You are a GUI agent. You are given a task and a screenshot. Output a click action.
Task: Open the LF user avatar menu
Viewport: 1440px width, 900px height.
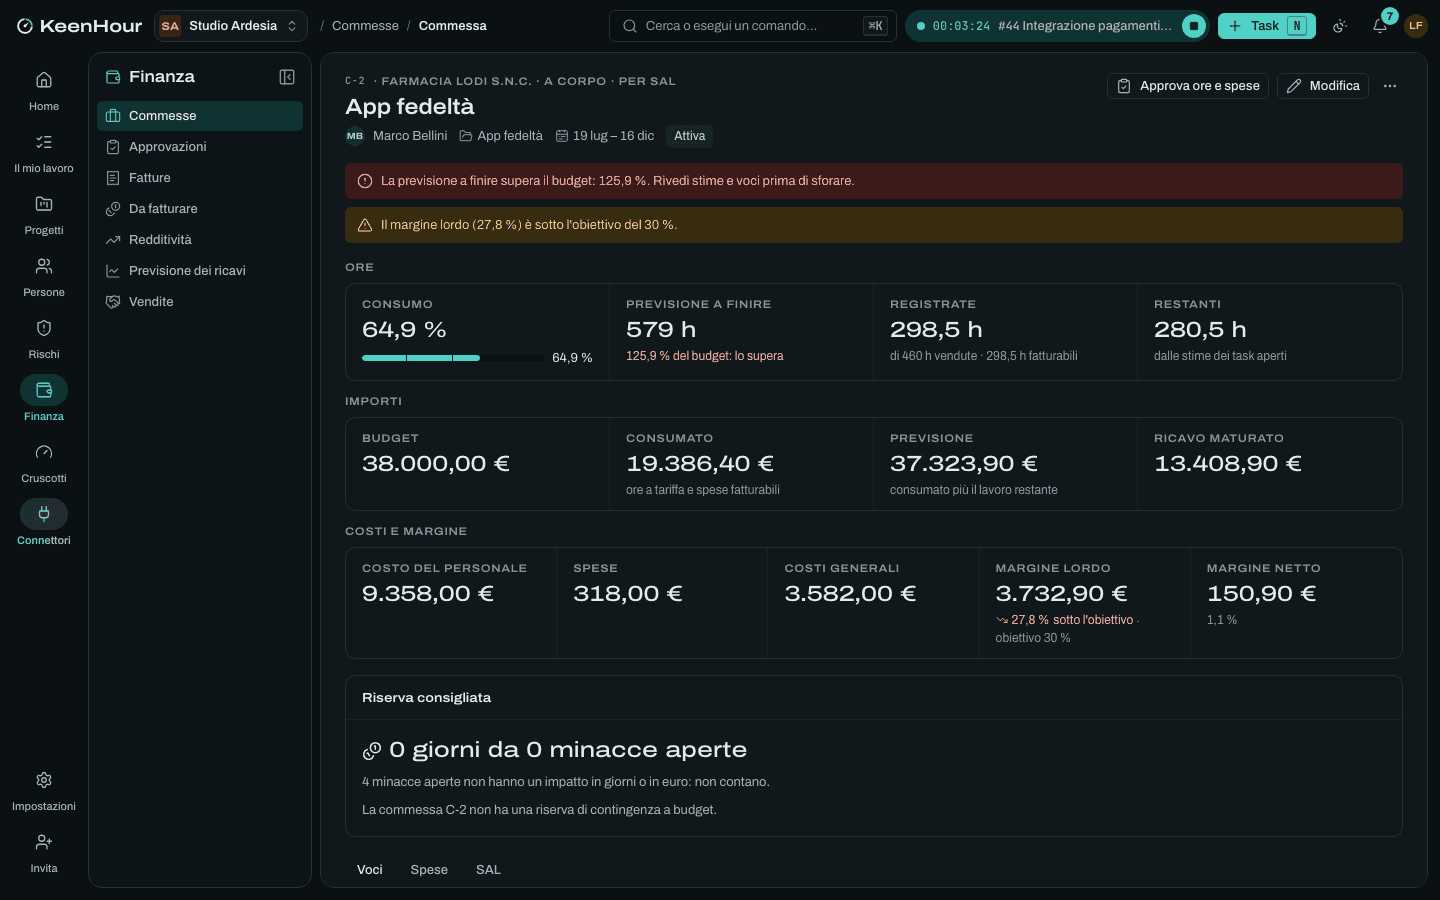click(1416, 26)
